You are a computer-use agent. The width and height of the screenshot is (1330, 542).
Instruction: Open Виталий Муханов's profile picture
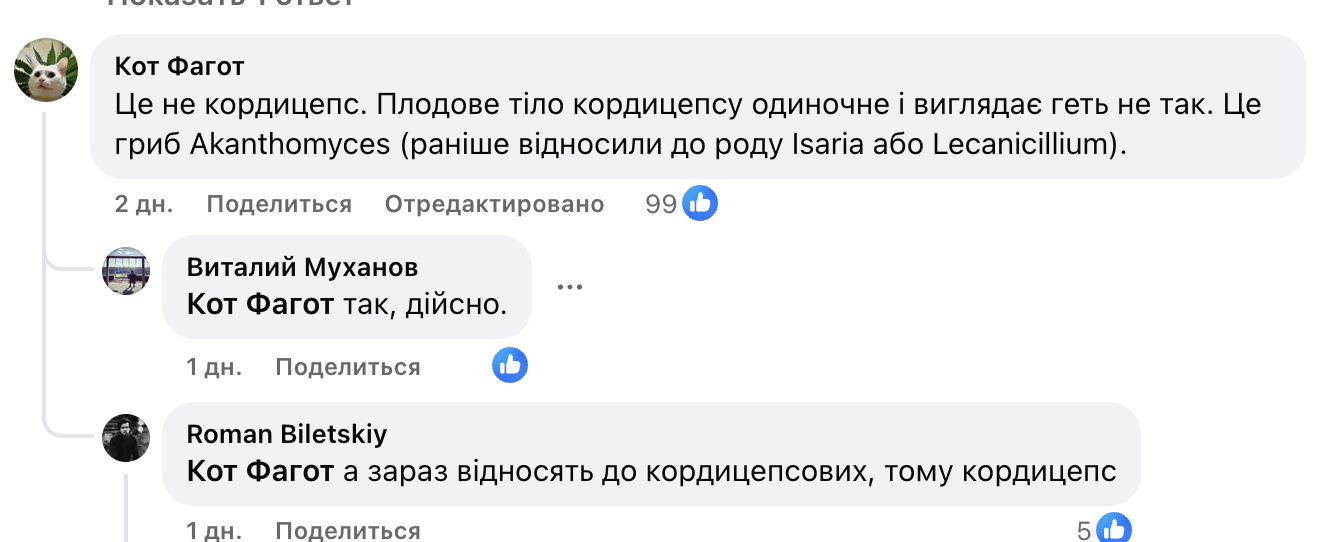126,270
